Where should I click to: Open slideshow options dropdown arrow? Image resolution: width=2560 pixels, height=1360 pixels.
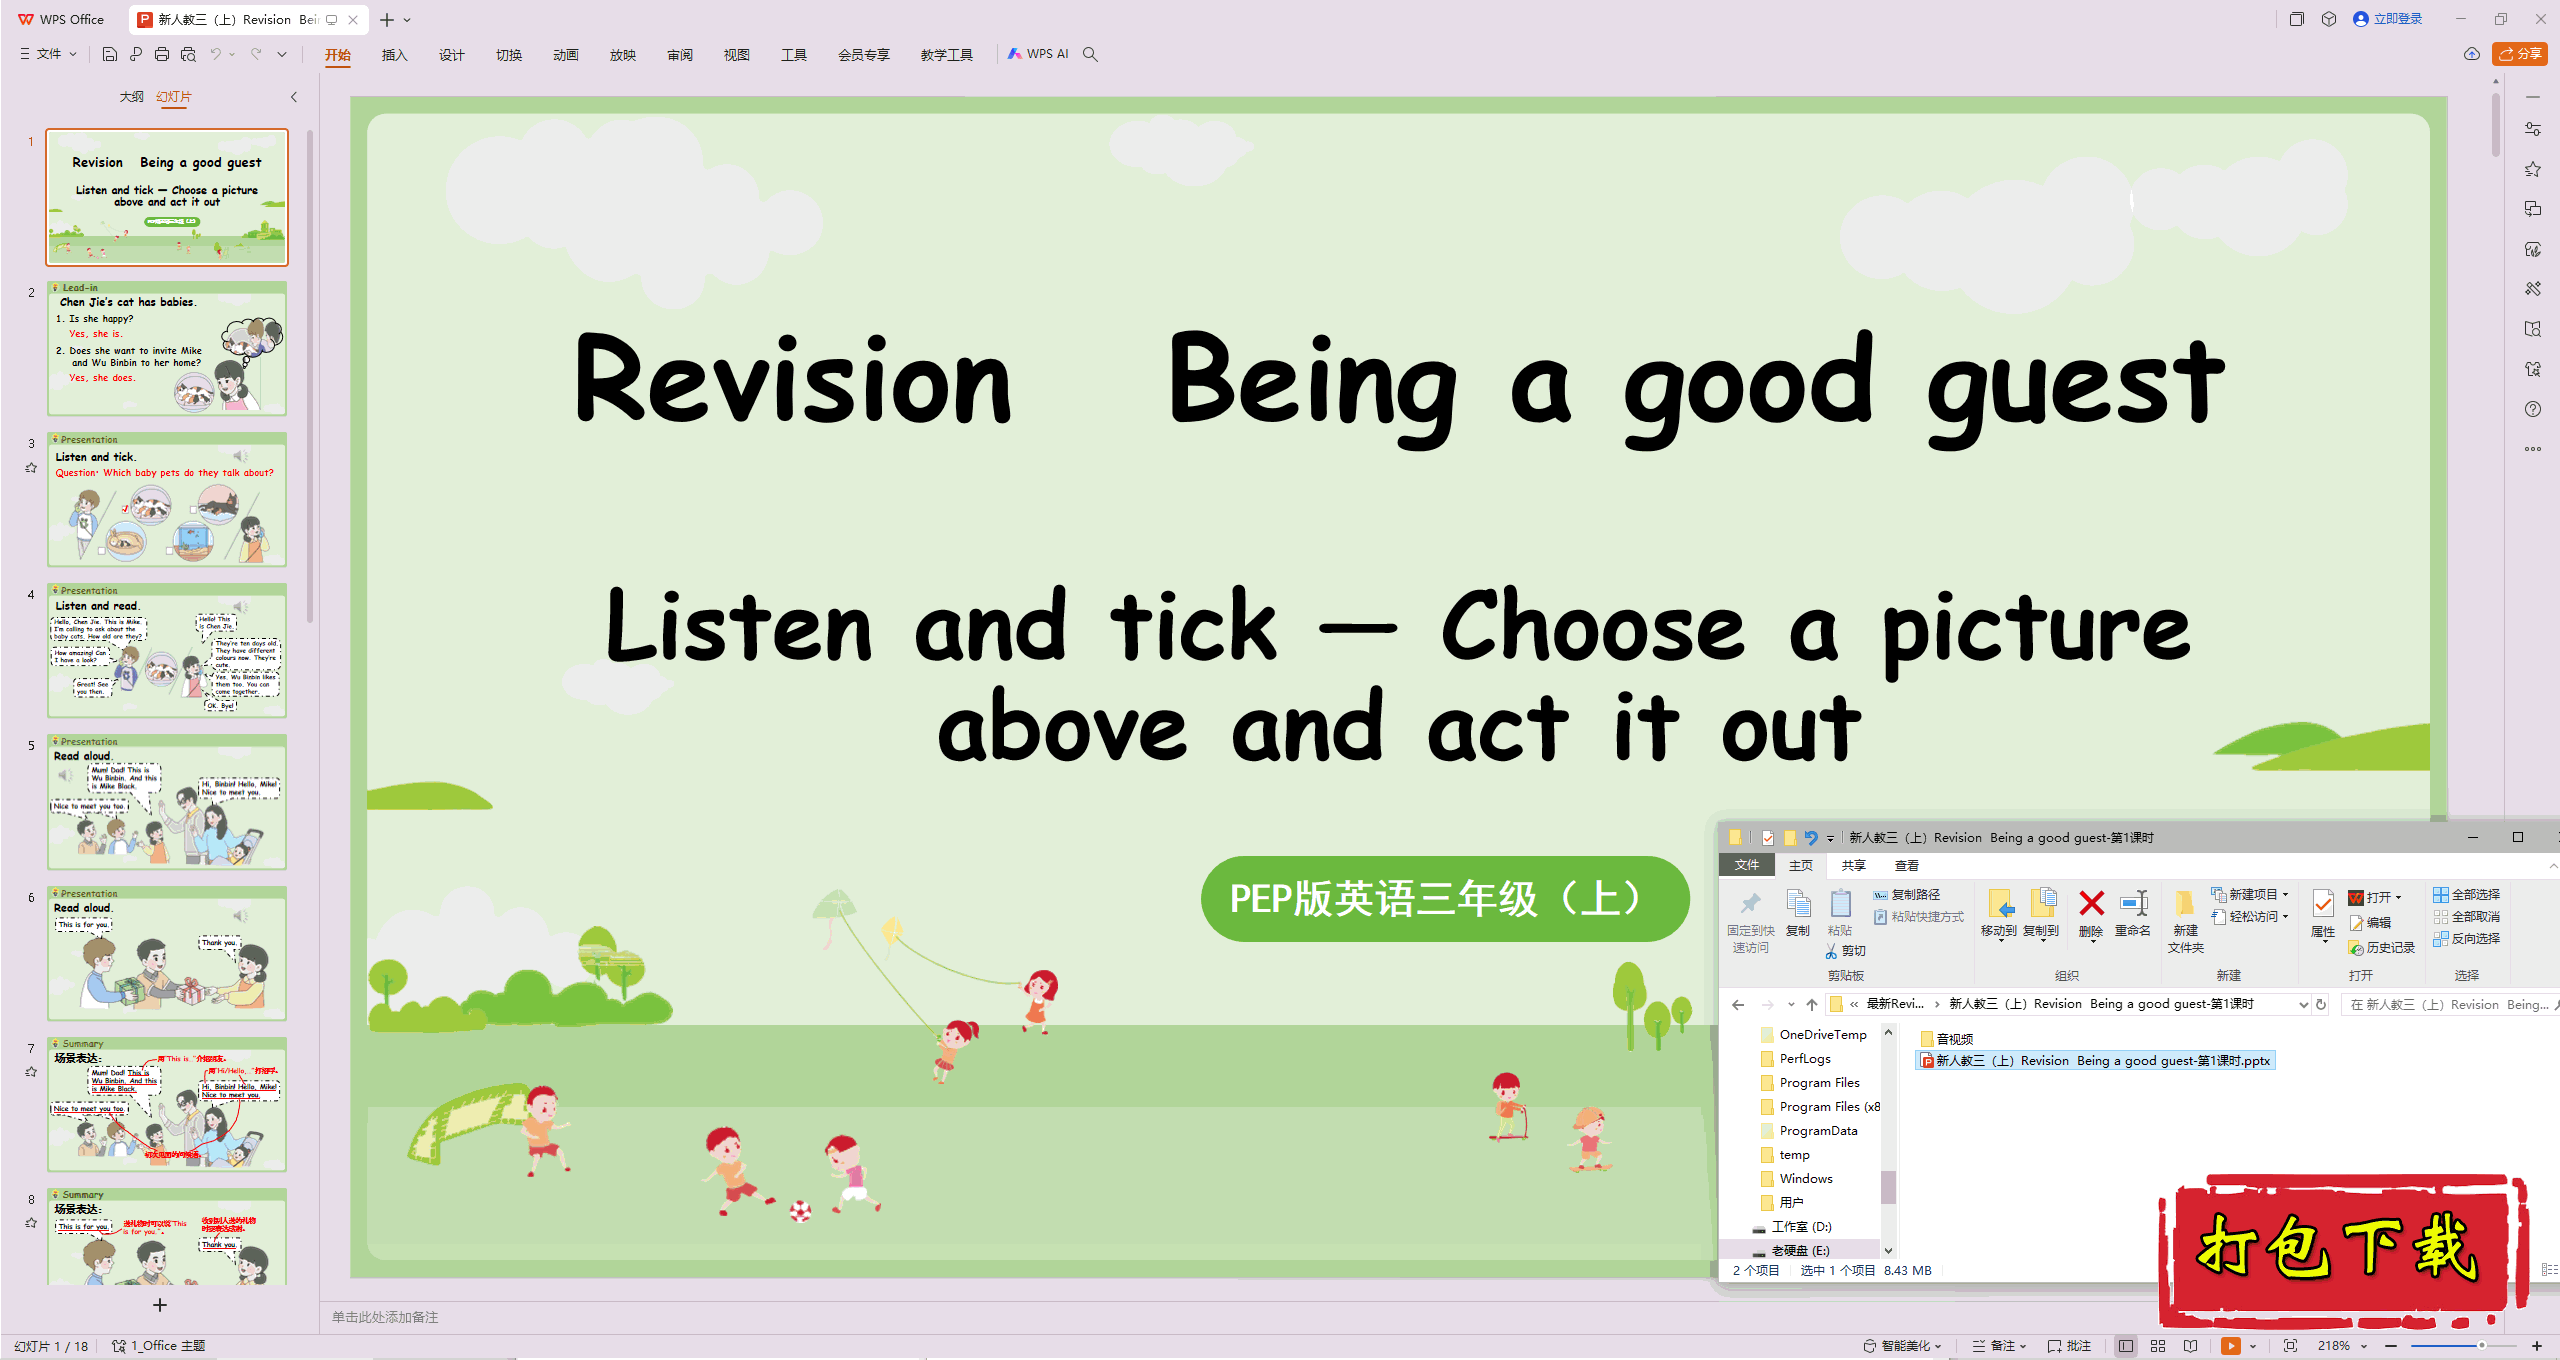(x=2253, y=1346)
